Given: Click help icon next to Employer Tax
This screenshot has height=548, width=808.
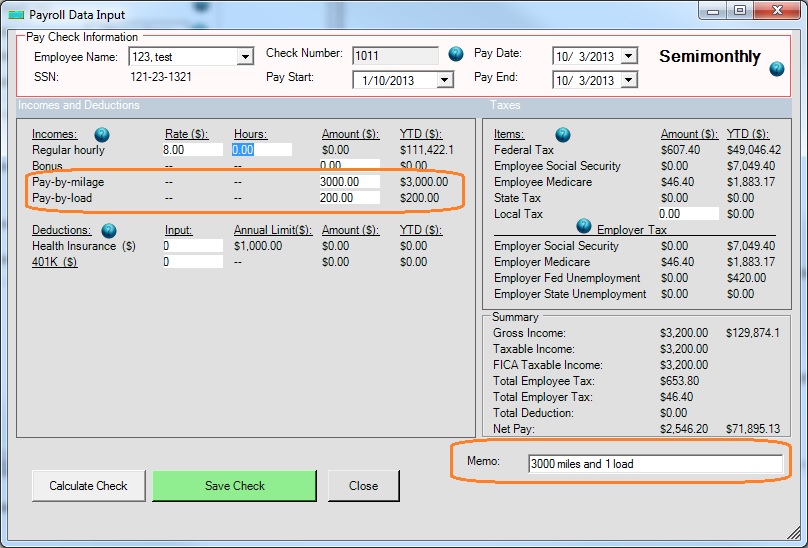Looking at the screenshot, I should pos(584,226).
